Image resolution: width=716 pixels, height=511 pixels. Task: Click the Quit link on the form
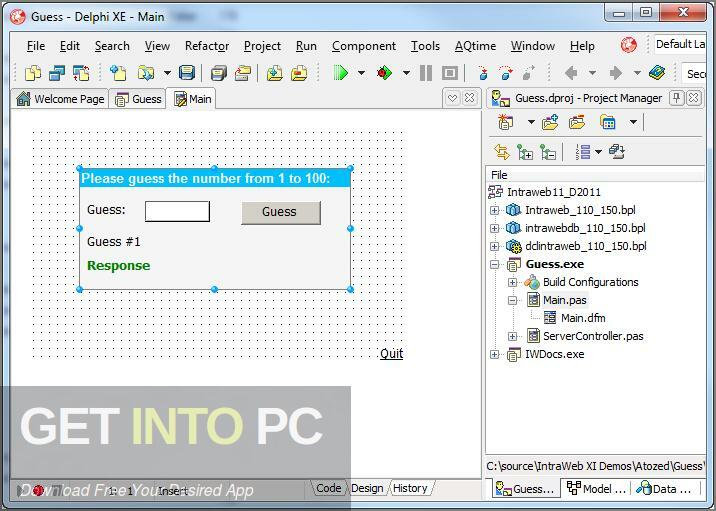pos(391,353)
